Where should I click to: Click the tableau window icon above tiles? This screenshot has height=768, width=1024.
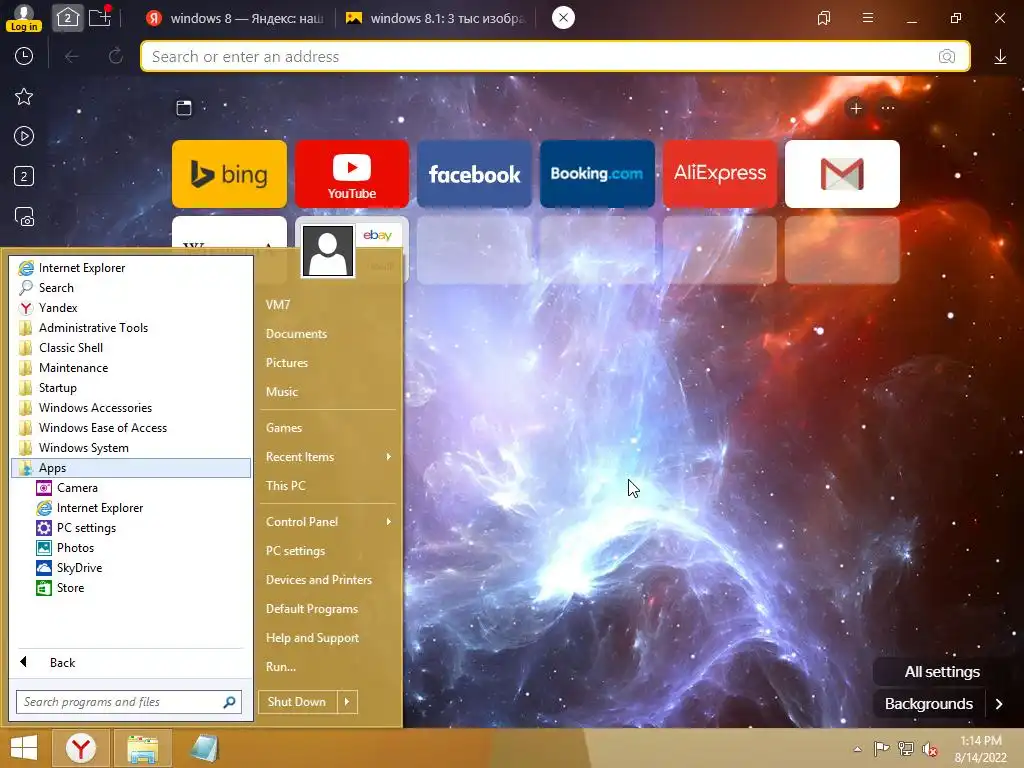click(x=184, y=108)
